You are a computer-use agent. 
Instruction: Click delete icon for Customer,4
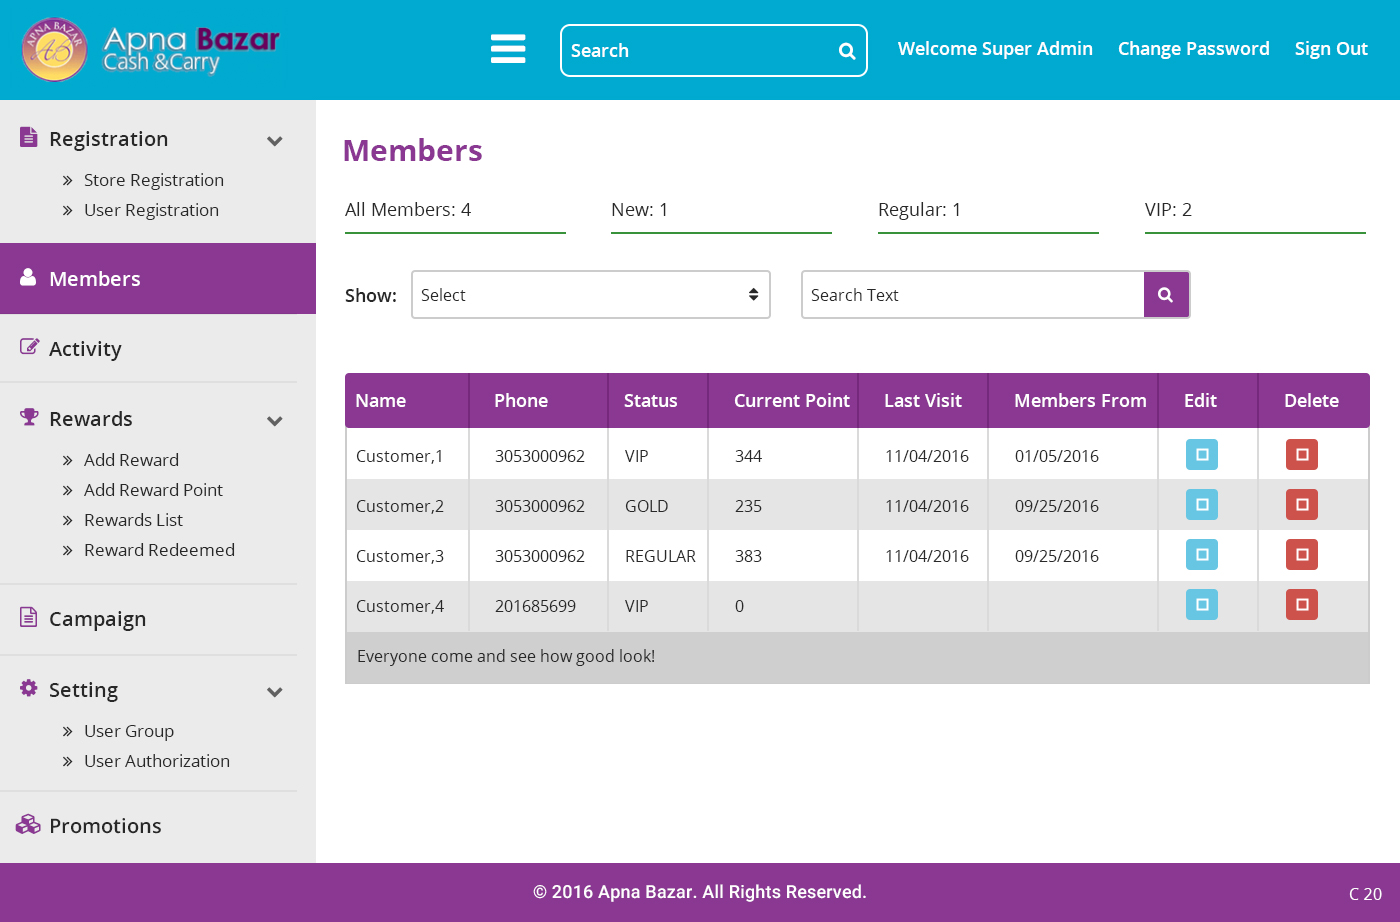tap(1302, 605)
